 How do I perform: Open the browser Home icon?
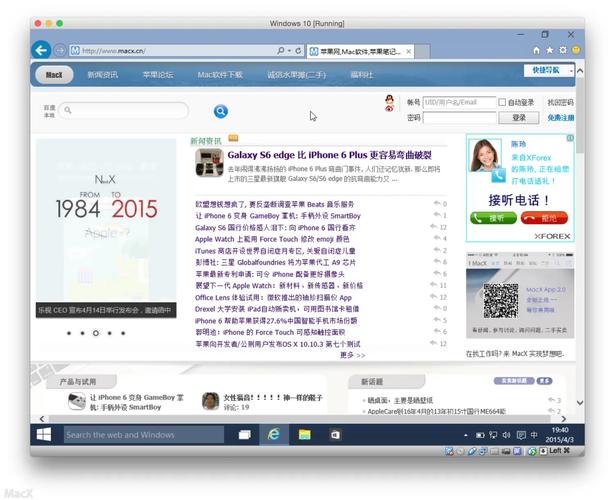(537, 50)
